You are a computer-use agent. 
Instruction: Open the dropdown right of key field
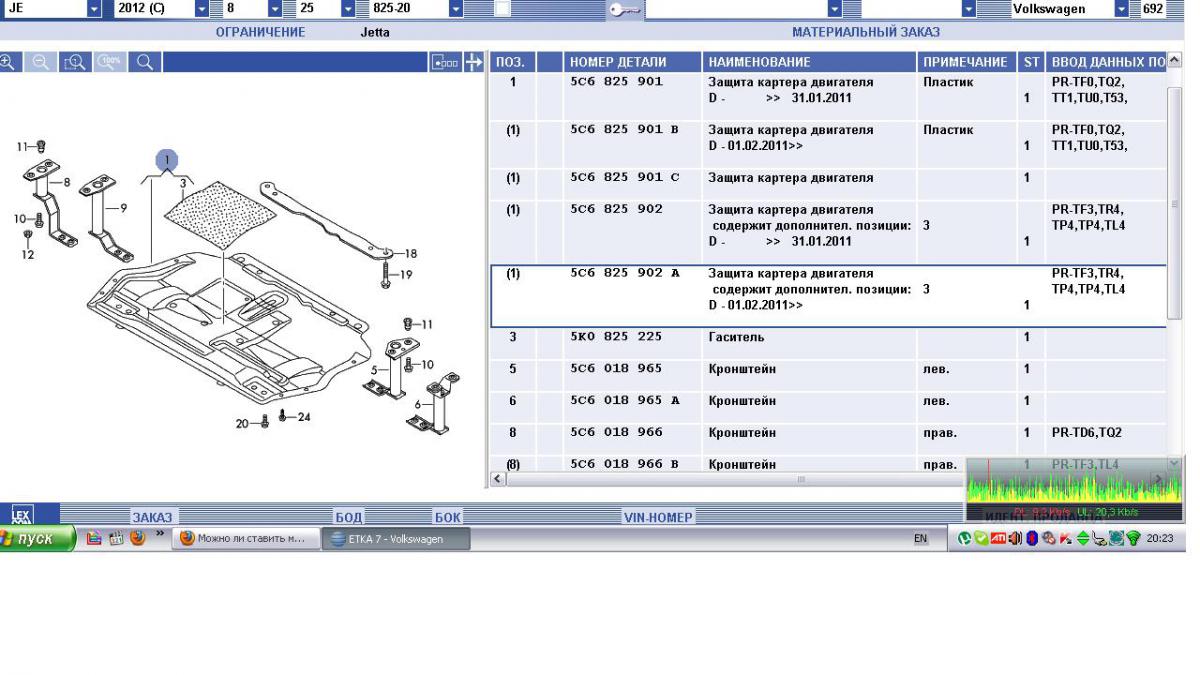(x=835, y=9)
